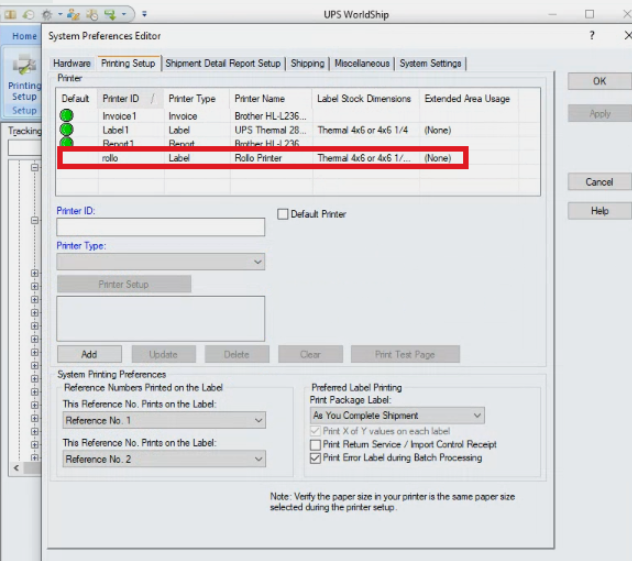This screenshot has height=561, width=632.
Task: Close the System Preferences Editor dialog
Action: [x=628, y=35]
